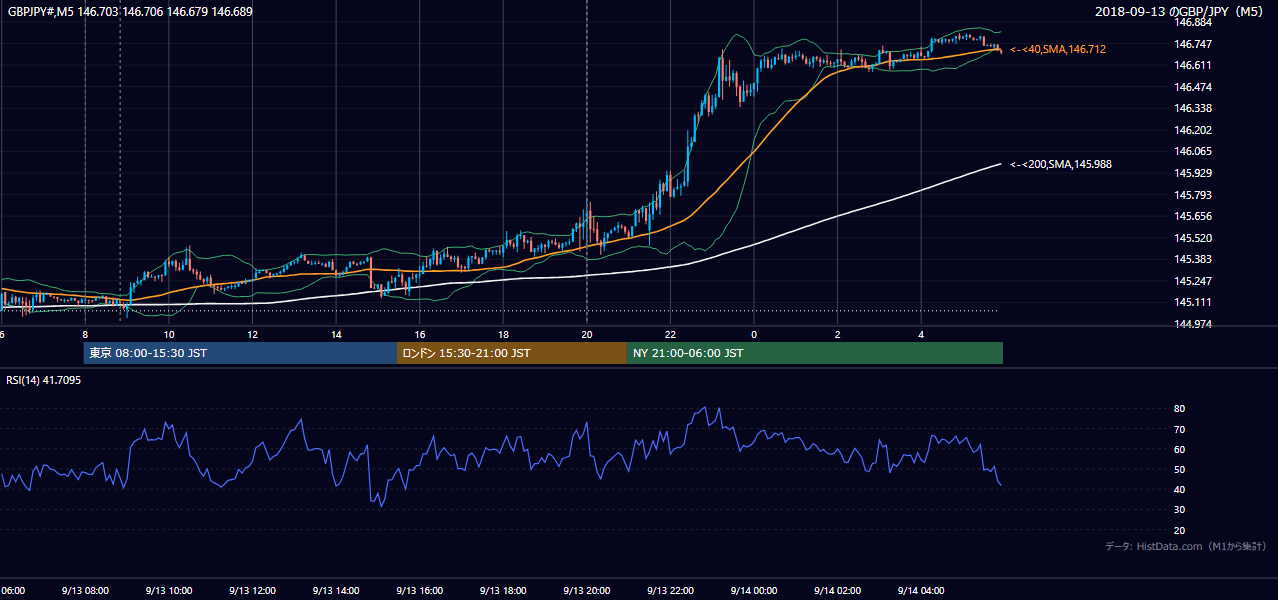Viewport: 1278px width, 600px height.
Task: Click price axis value 145.520
Action: (1193, 238)
